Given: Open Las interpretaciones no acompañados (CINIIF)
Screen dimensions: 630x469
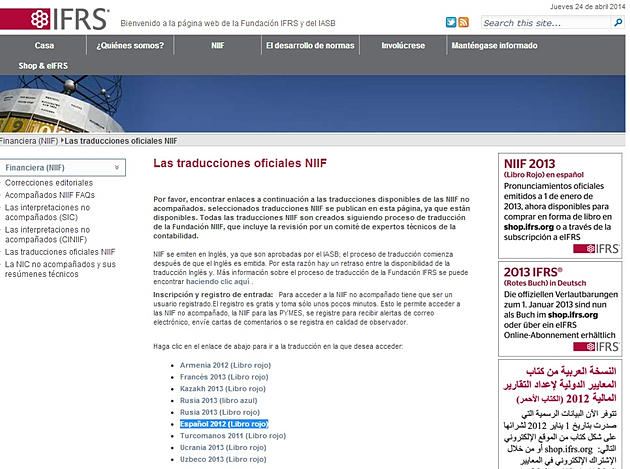Looking at the screenshot, I should pyautogui.click(x=47, y=235).
